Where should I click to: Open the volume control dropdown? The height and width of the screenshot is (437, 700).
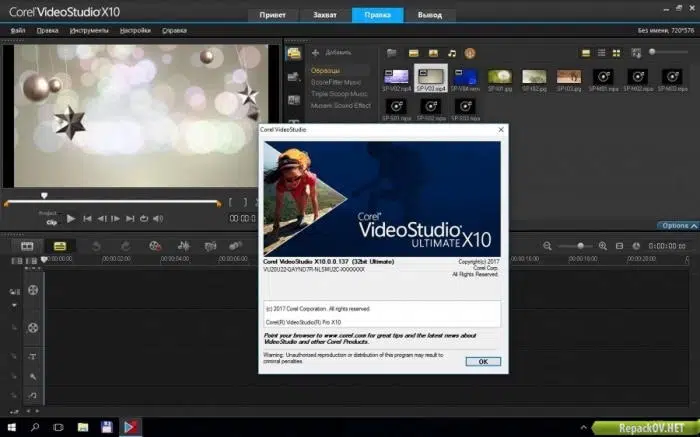point(158,219)
